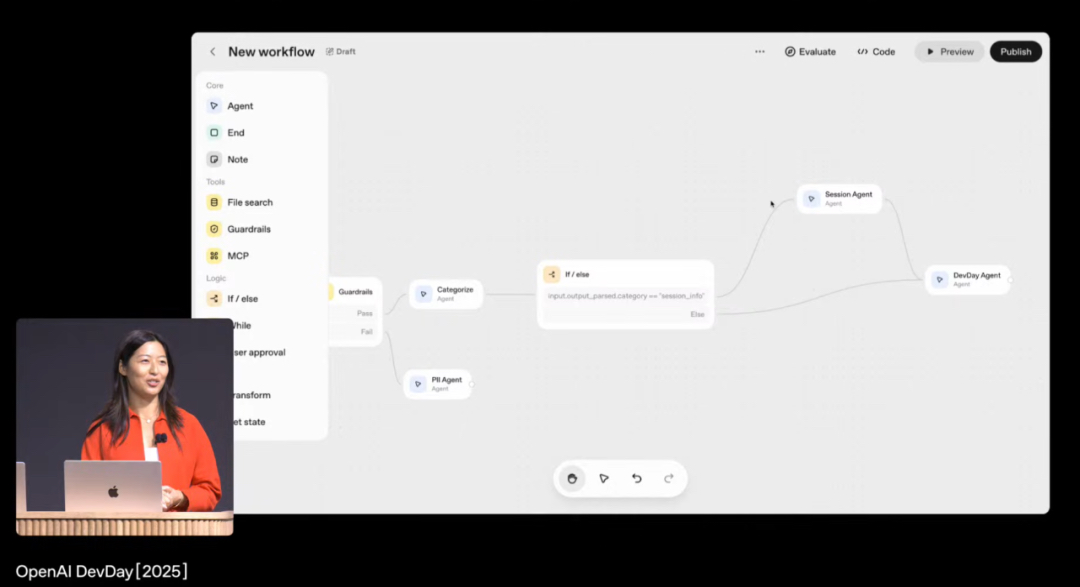Undo the last canvas change

[636, 478]
